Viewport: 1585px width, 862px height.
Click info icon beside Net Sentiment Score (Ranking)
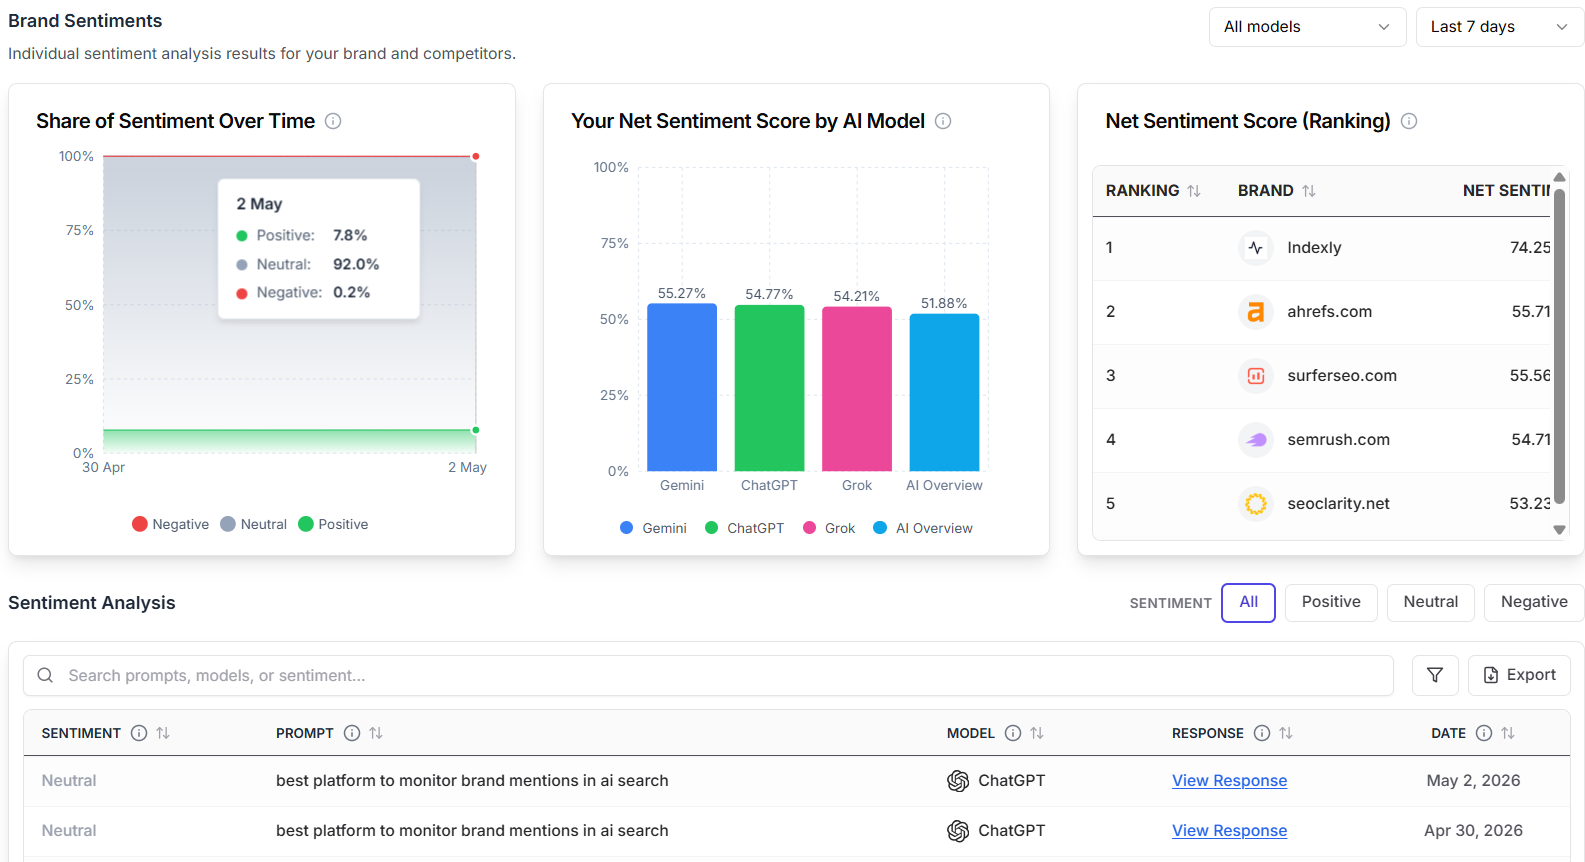click(x=1409, y=121)
